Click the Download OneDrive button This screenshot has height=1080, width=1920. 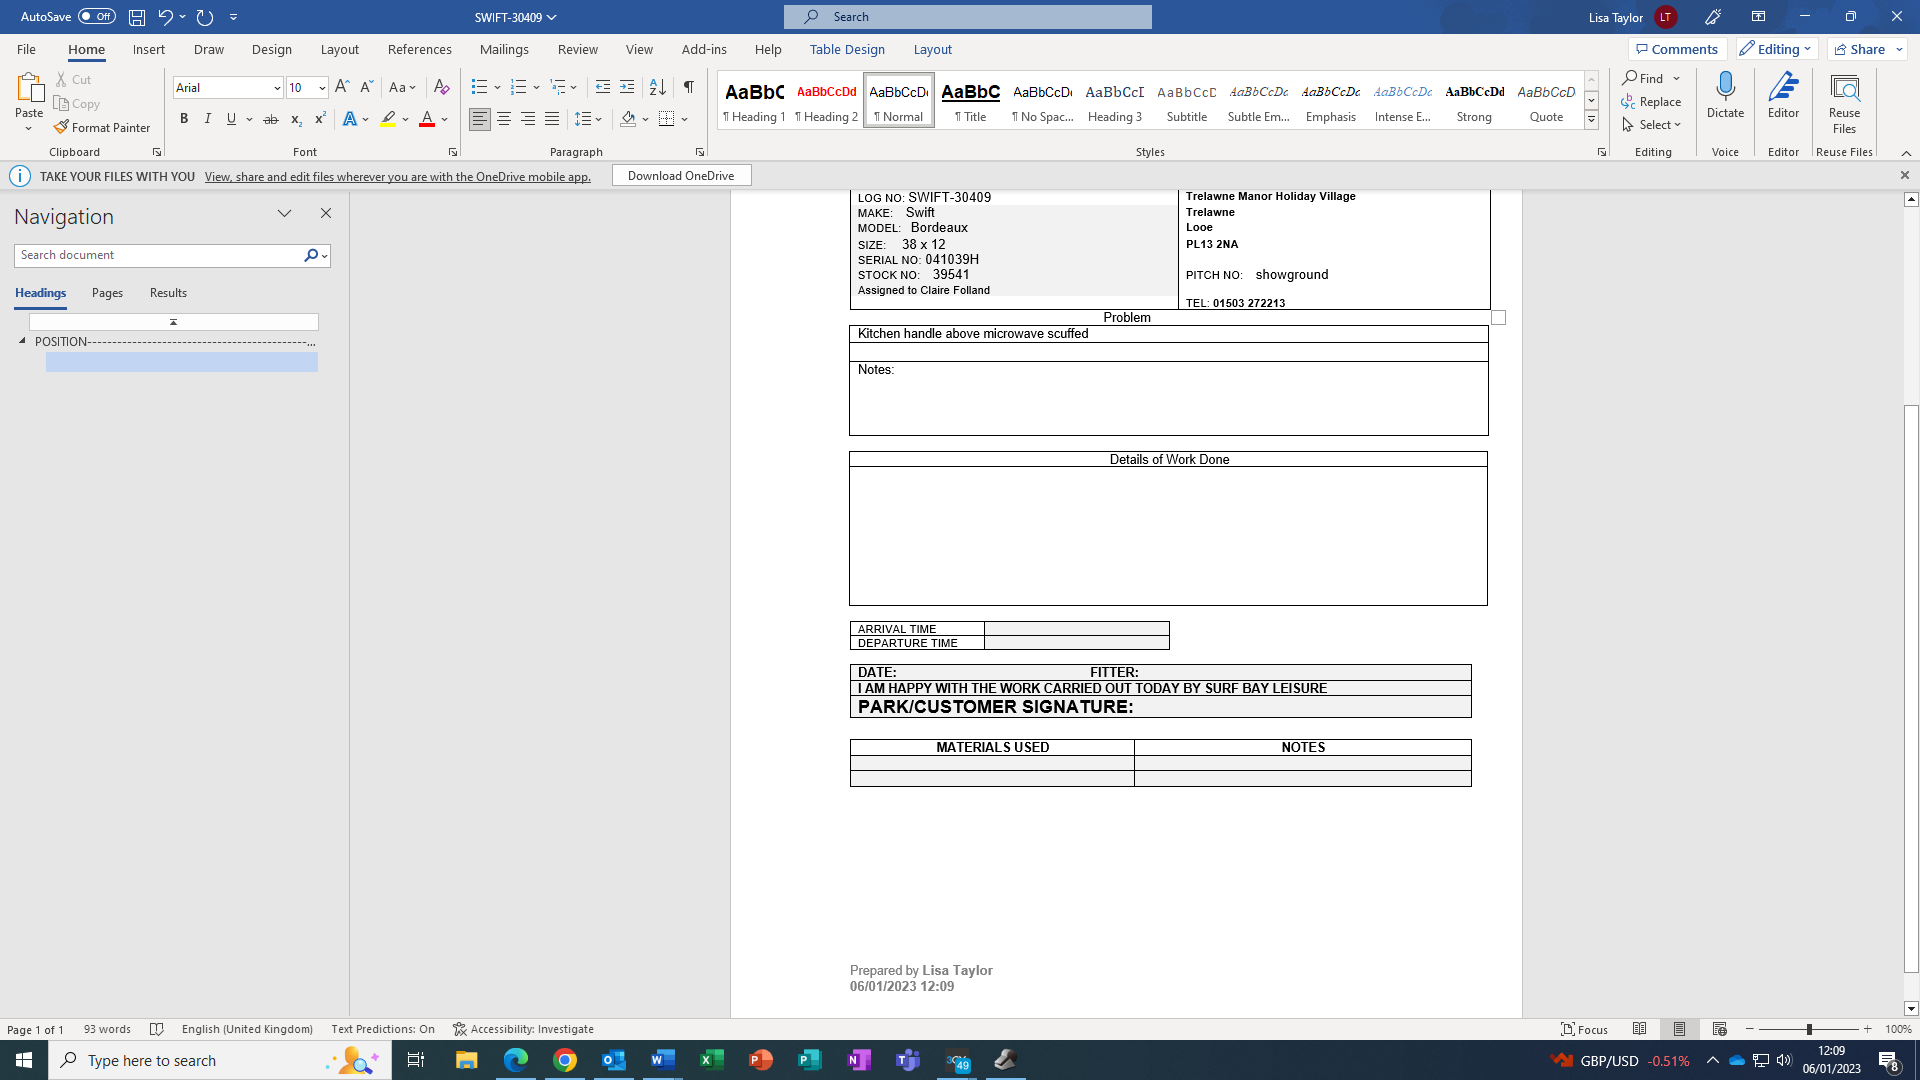681,175
